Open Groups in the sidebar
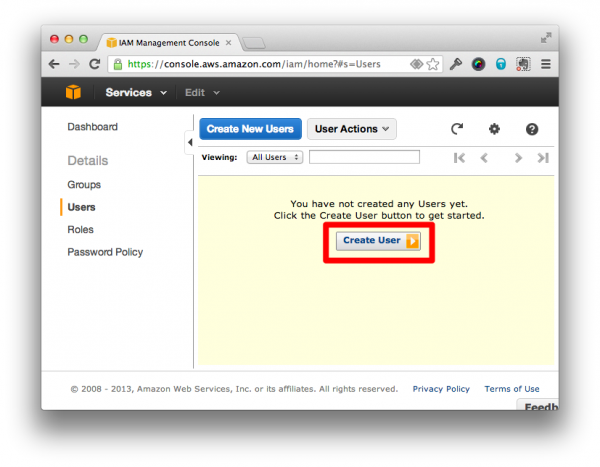 click(x=84, y=185)
